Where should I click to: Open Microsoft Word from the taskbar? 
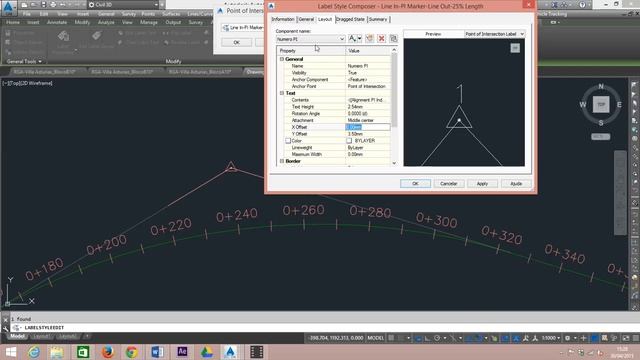click(157, 352)
